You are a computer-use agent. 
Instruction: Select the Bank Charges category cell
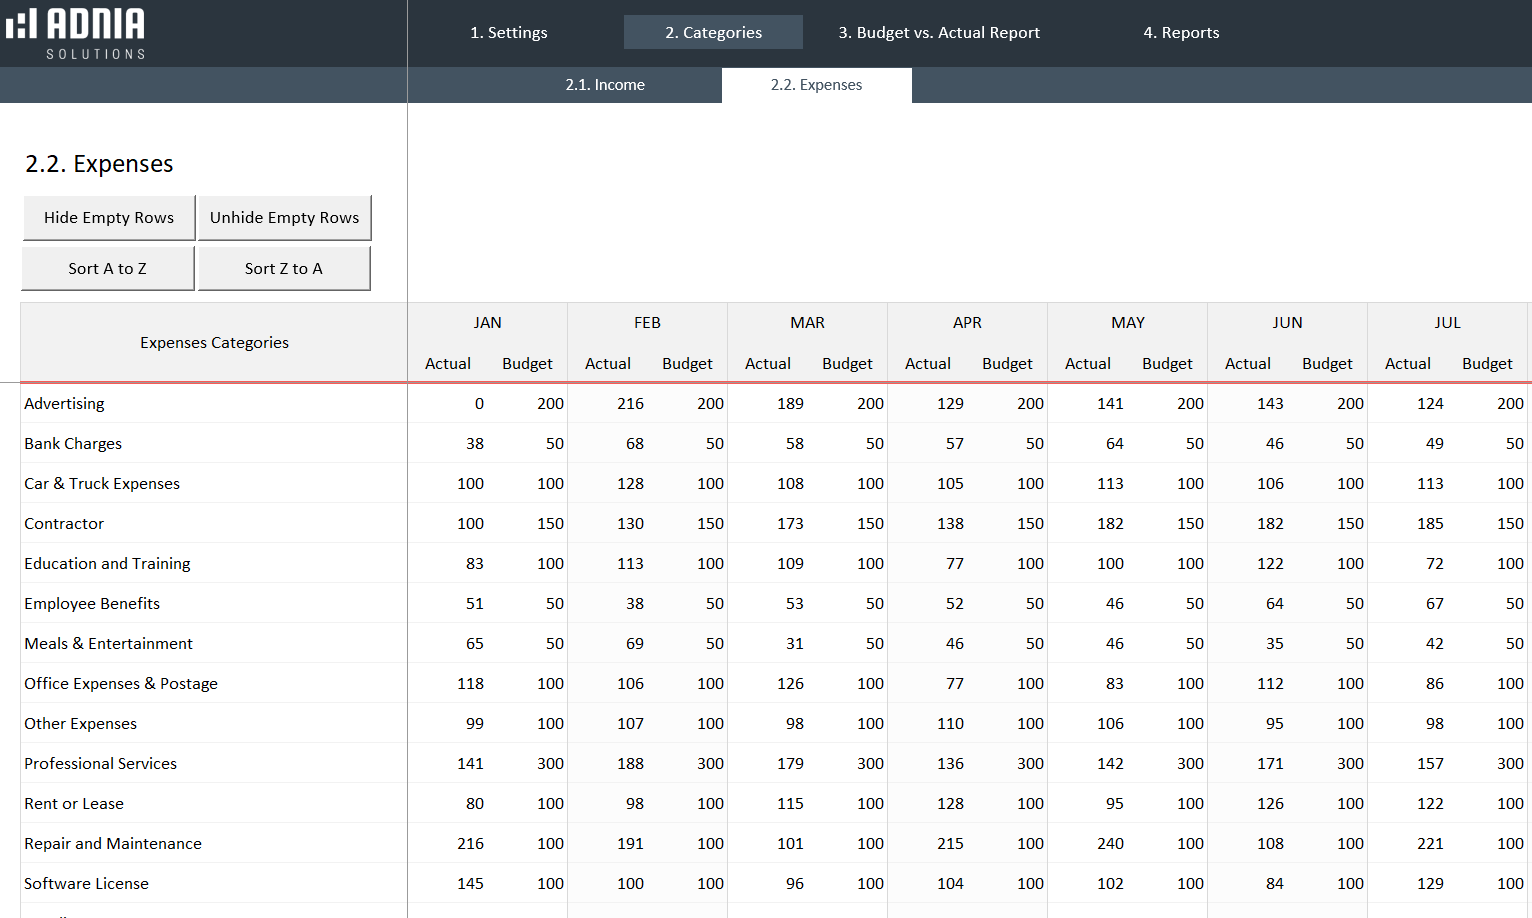[x=73, y=443]
